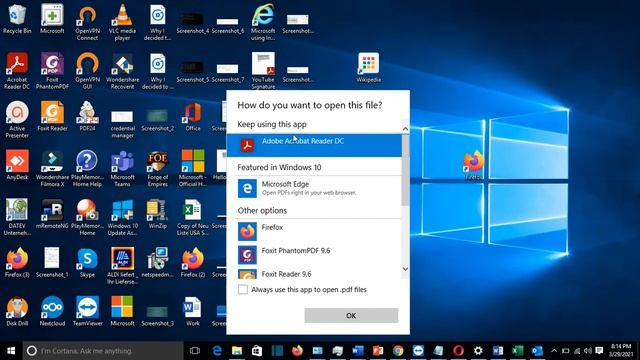
Task: Select the Wondershare Filmora X desktop icon
Action: (x=52, y=169)
